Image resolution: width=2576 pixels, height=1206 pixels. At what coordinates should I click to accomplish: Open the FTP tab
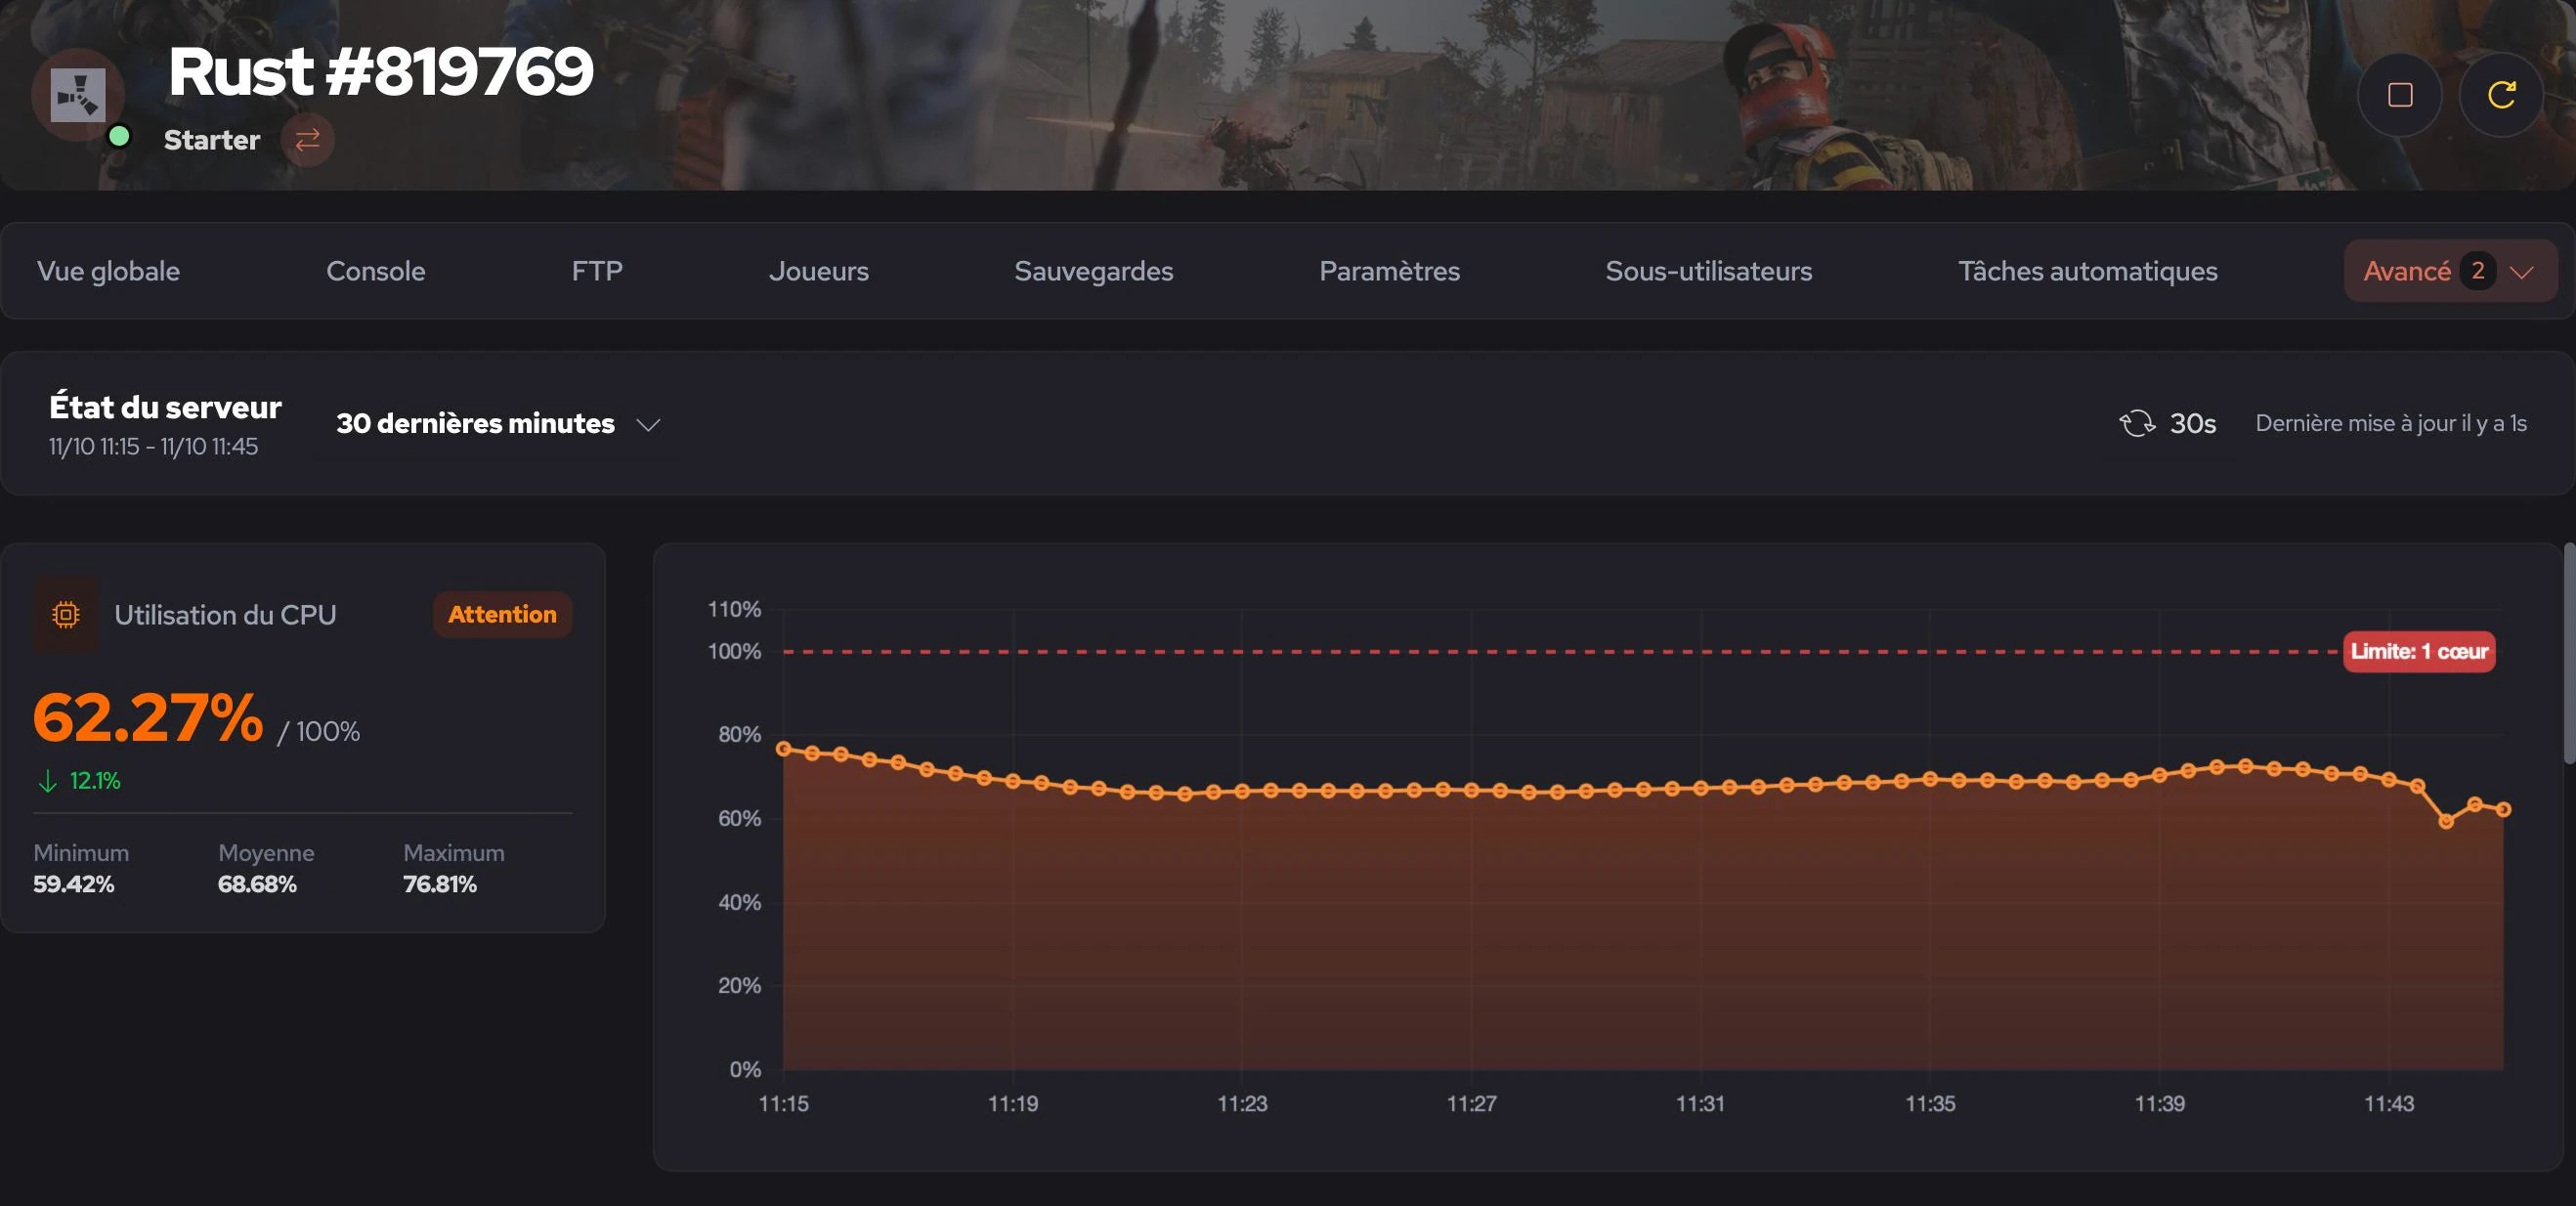597,271
